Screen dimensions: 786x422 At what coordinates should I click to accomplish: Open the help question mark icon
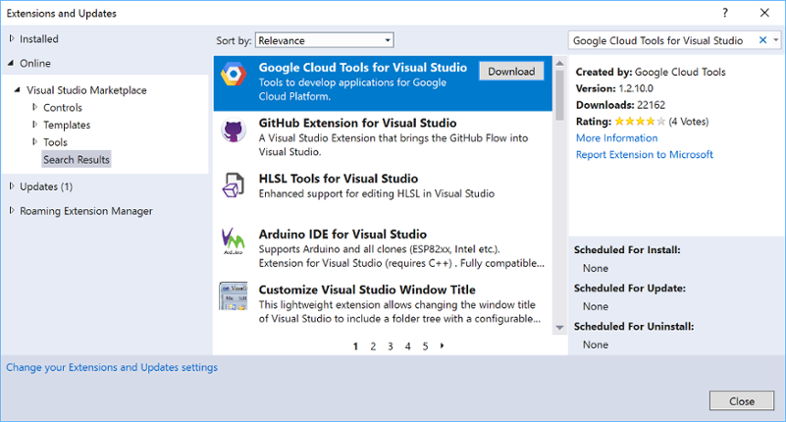725,13
